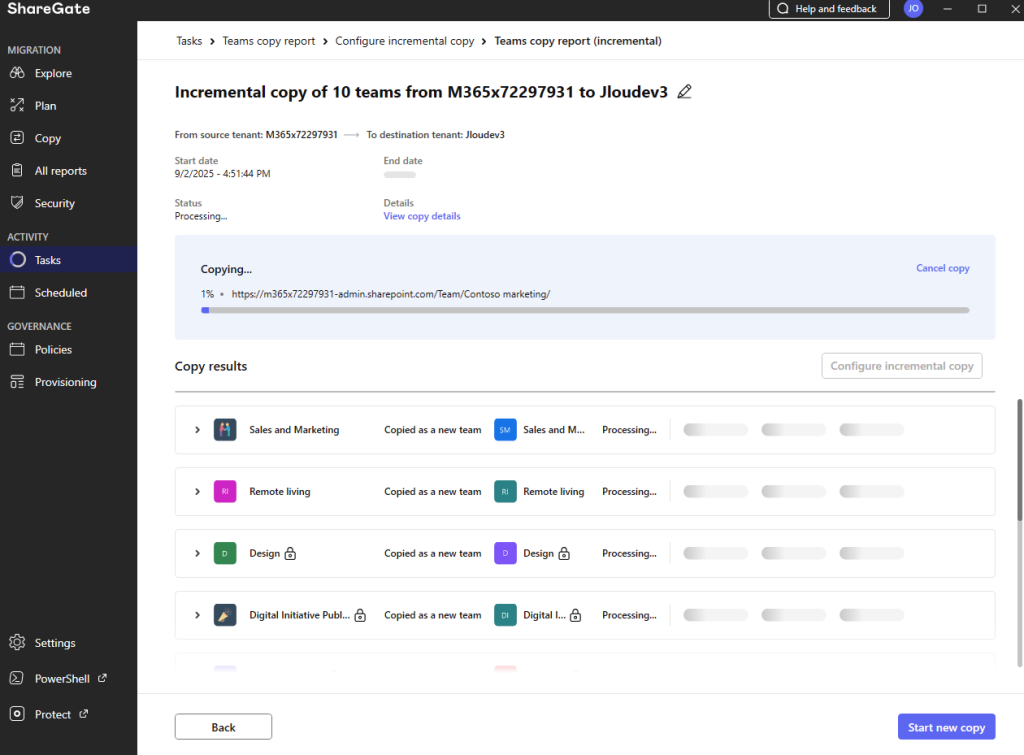Open Explore via the binoculars icon
1024x755 pixels.
click(17, 72)
